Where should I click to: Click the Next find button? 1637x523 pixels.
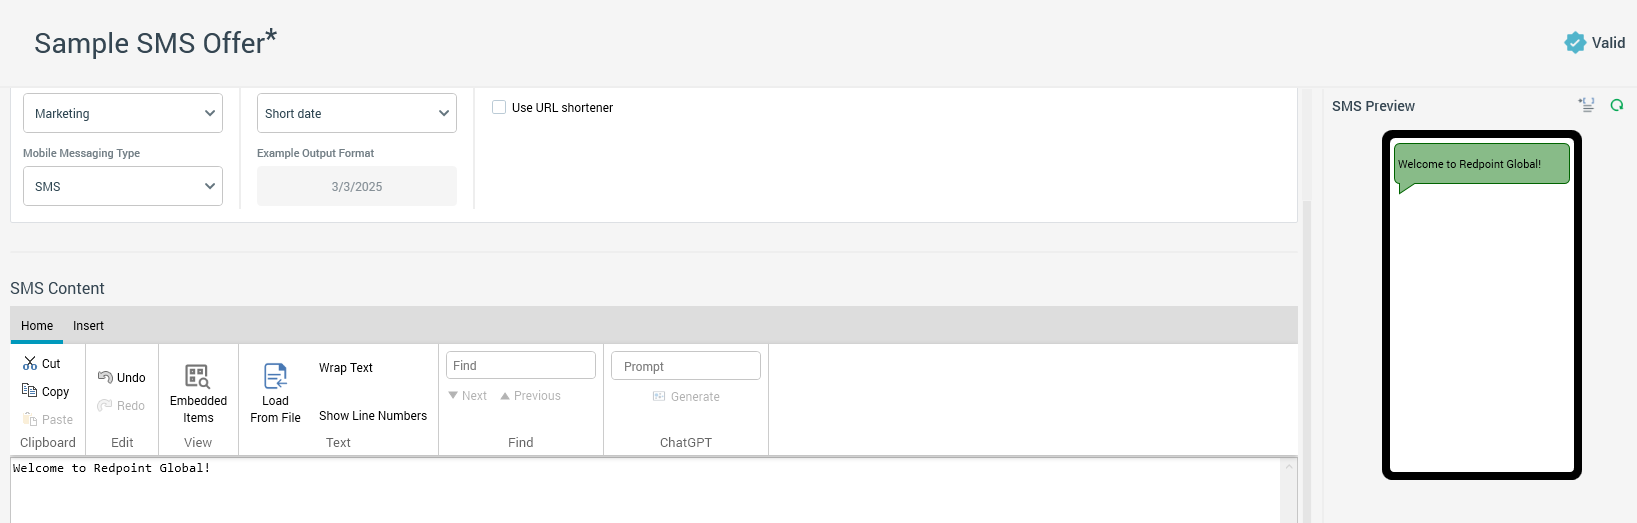click(467, 396)
